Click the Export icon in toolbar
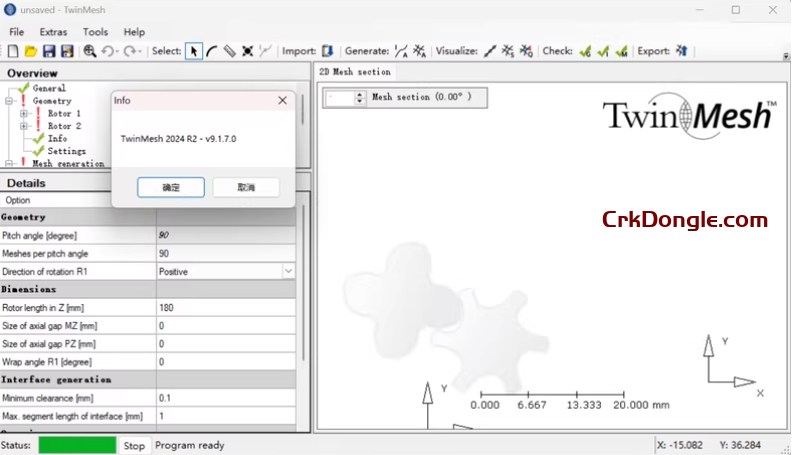Viewport: 794px width, 455px height. [x=682, y=51]
